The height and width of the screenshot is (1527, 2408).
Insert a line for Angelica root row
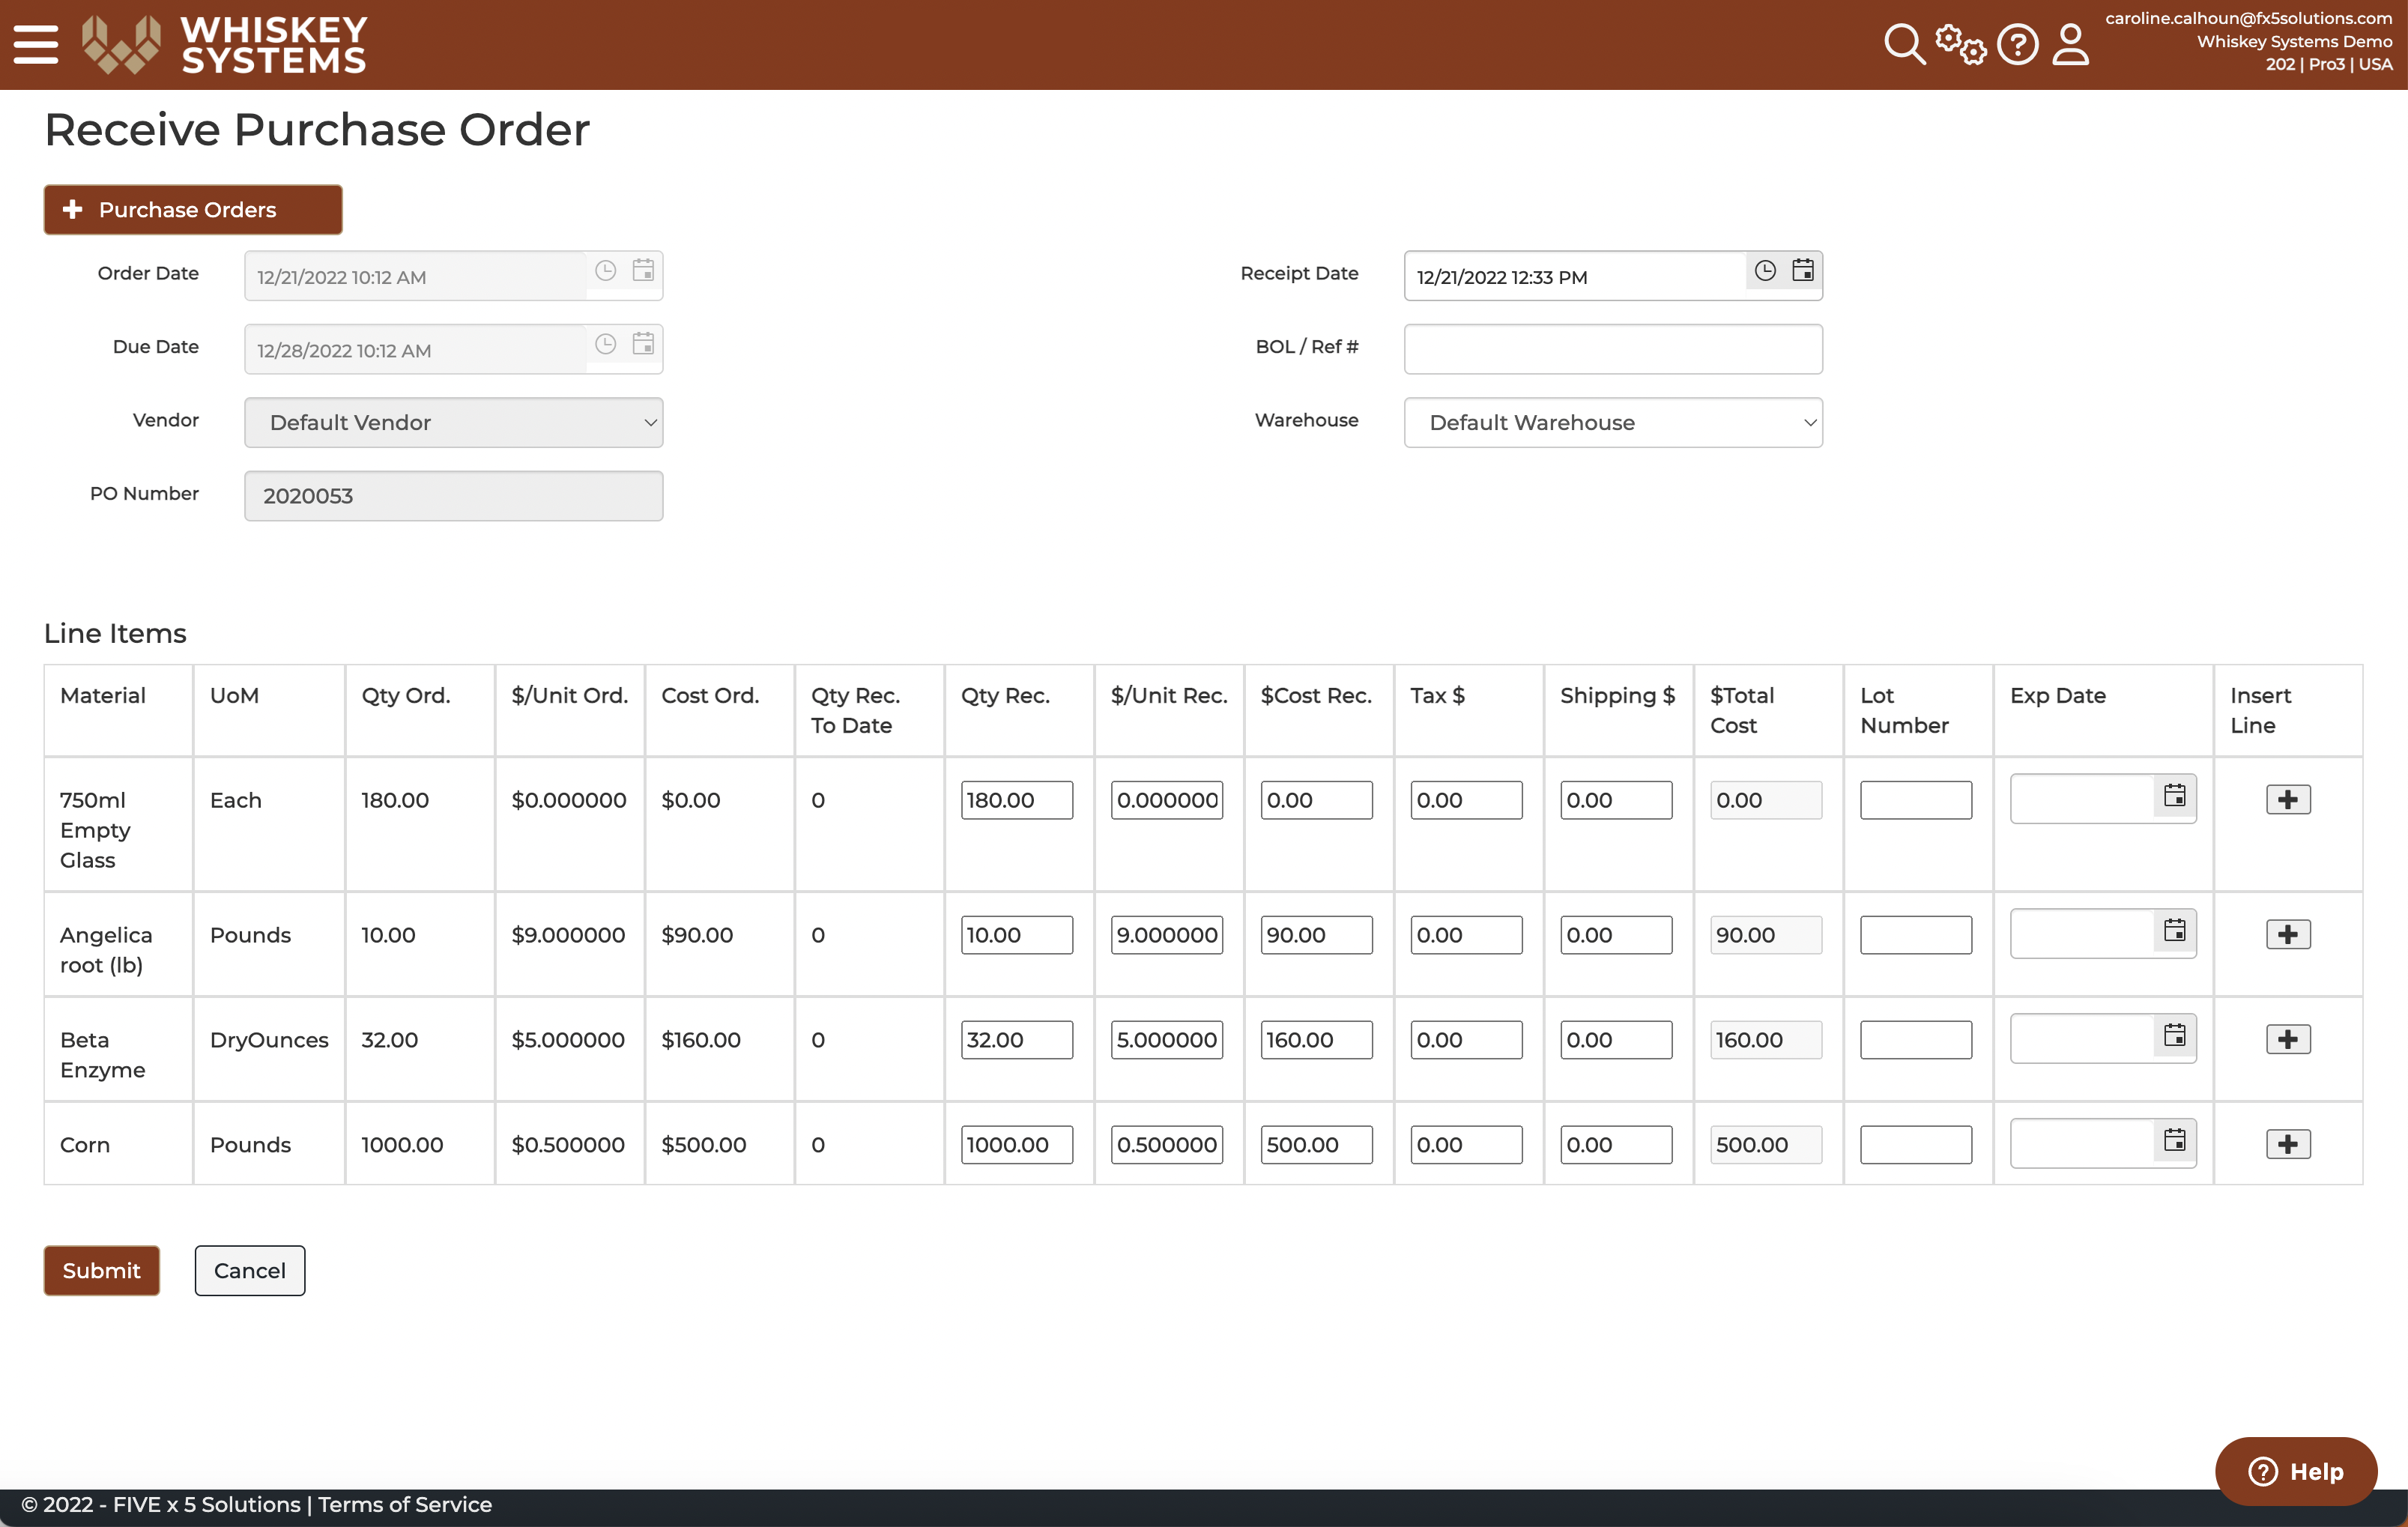2288,934
